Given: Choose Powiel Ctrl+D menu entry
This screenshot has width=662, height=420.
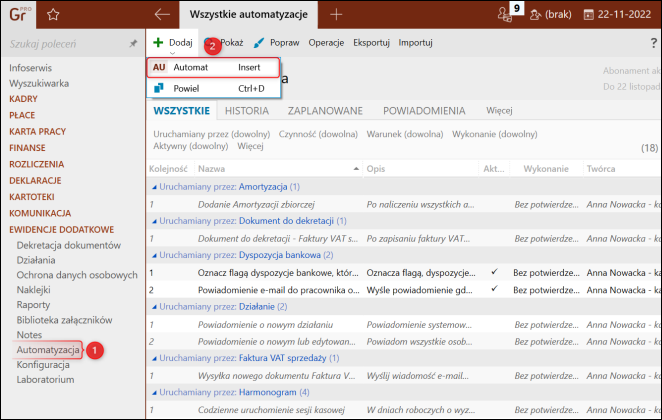Looking at the screenshot, I should (x=213, y=89).
